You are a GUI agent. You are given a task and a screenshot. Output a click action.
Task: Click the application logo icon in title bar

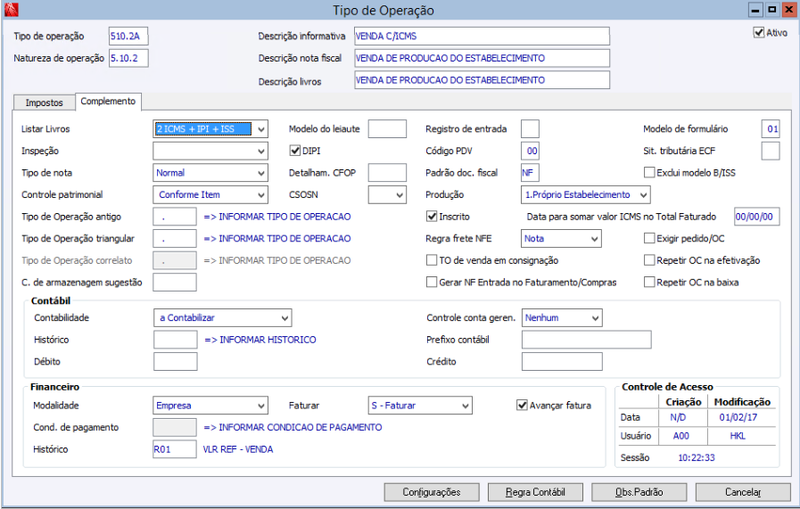11,10
